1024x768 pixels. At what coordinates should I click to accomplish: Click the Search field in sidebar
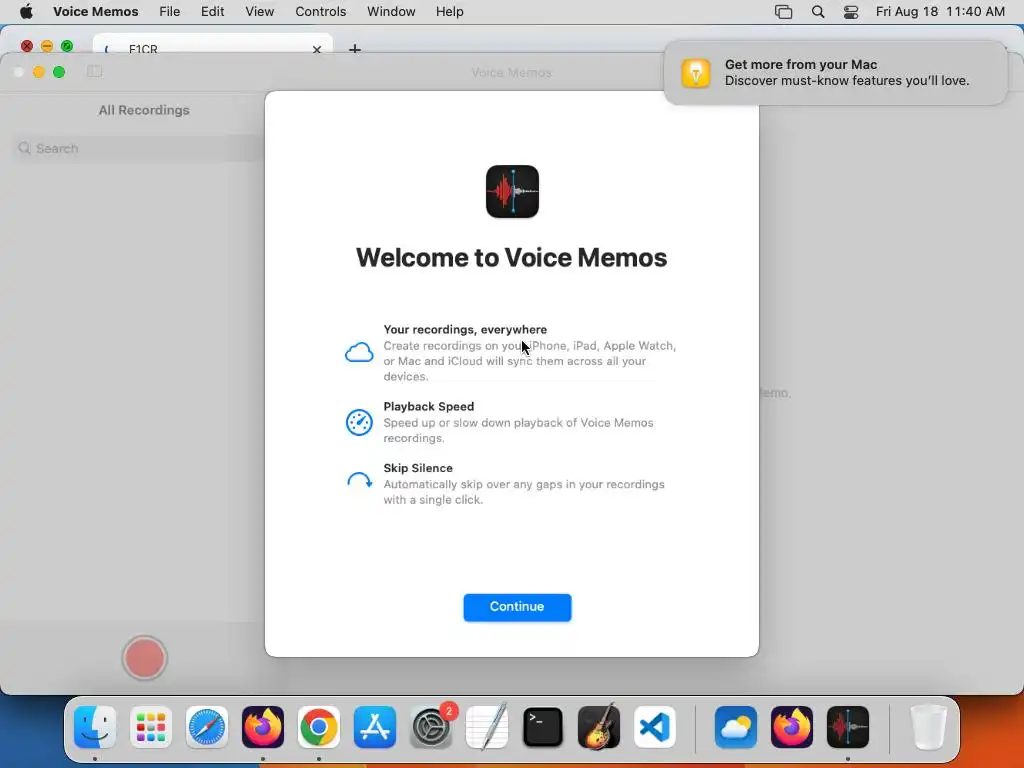coord(139,148)
